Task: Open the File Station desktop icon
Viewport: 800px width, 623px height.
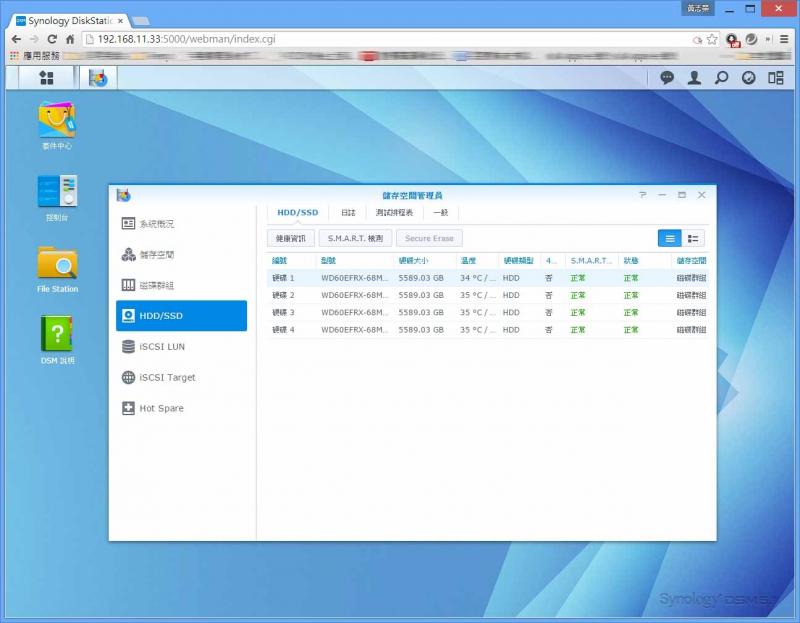Action: coord(57,269)
